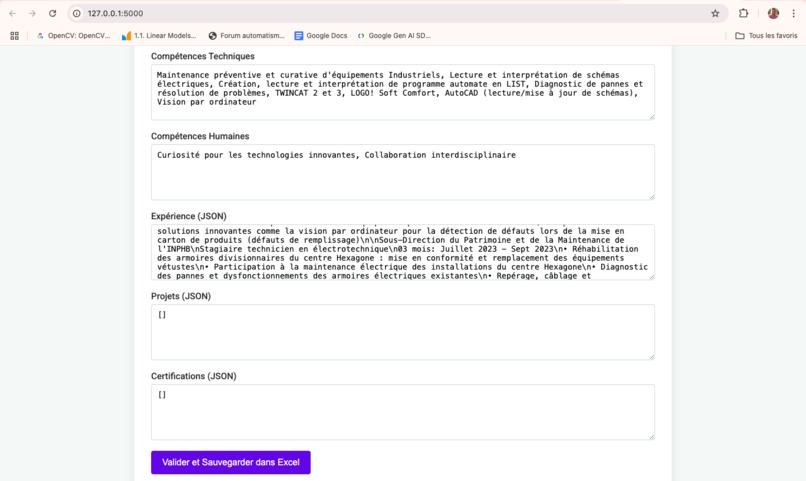Click the Expérience (JSON) label
Image resolution: width=806 pixels, height=481 pixels.
coord(189,216)
